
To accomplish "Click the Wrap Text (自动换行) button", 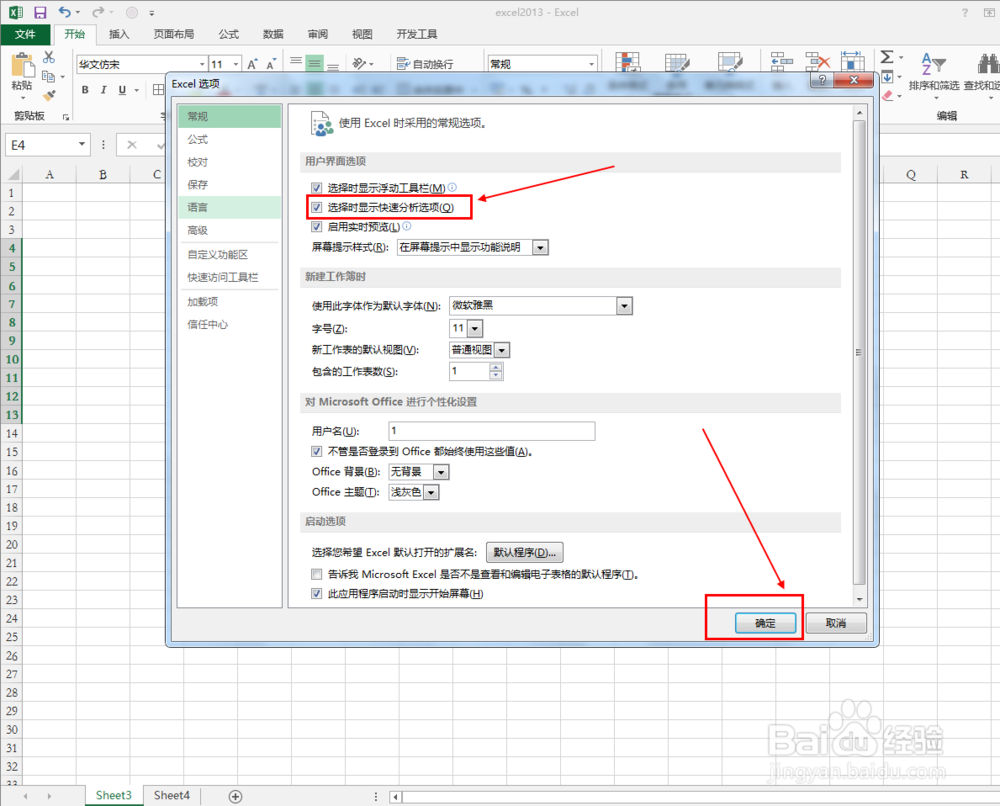I will (425, 64).
